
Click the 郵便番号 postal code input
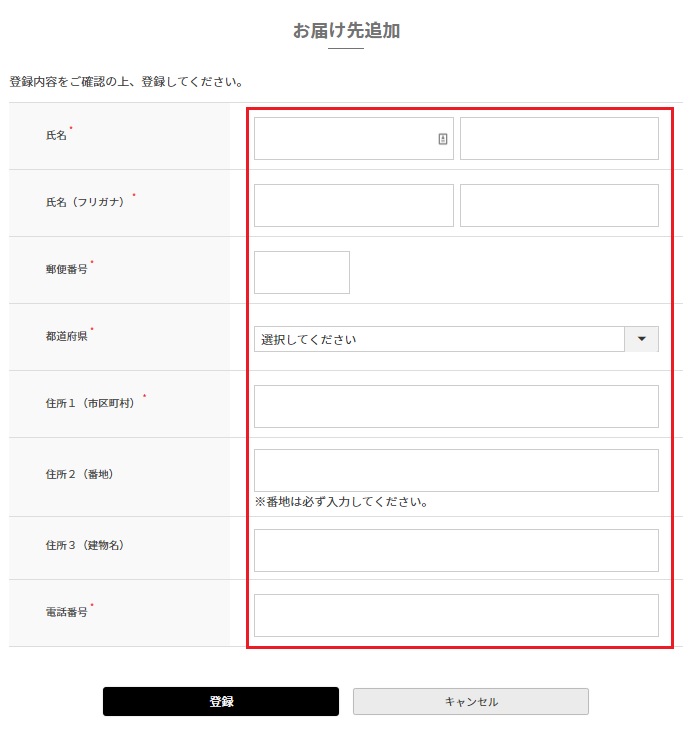pos(302,272)
